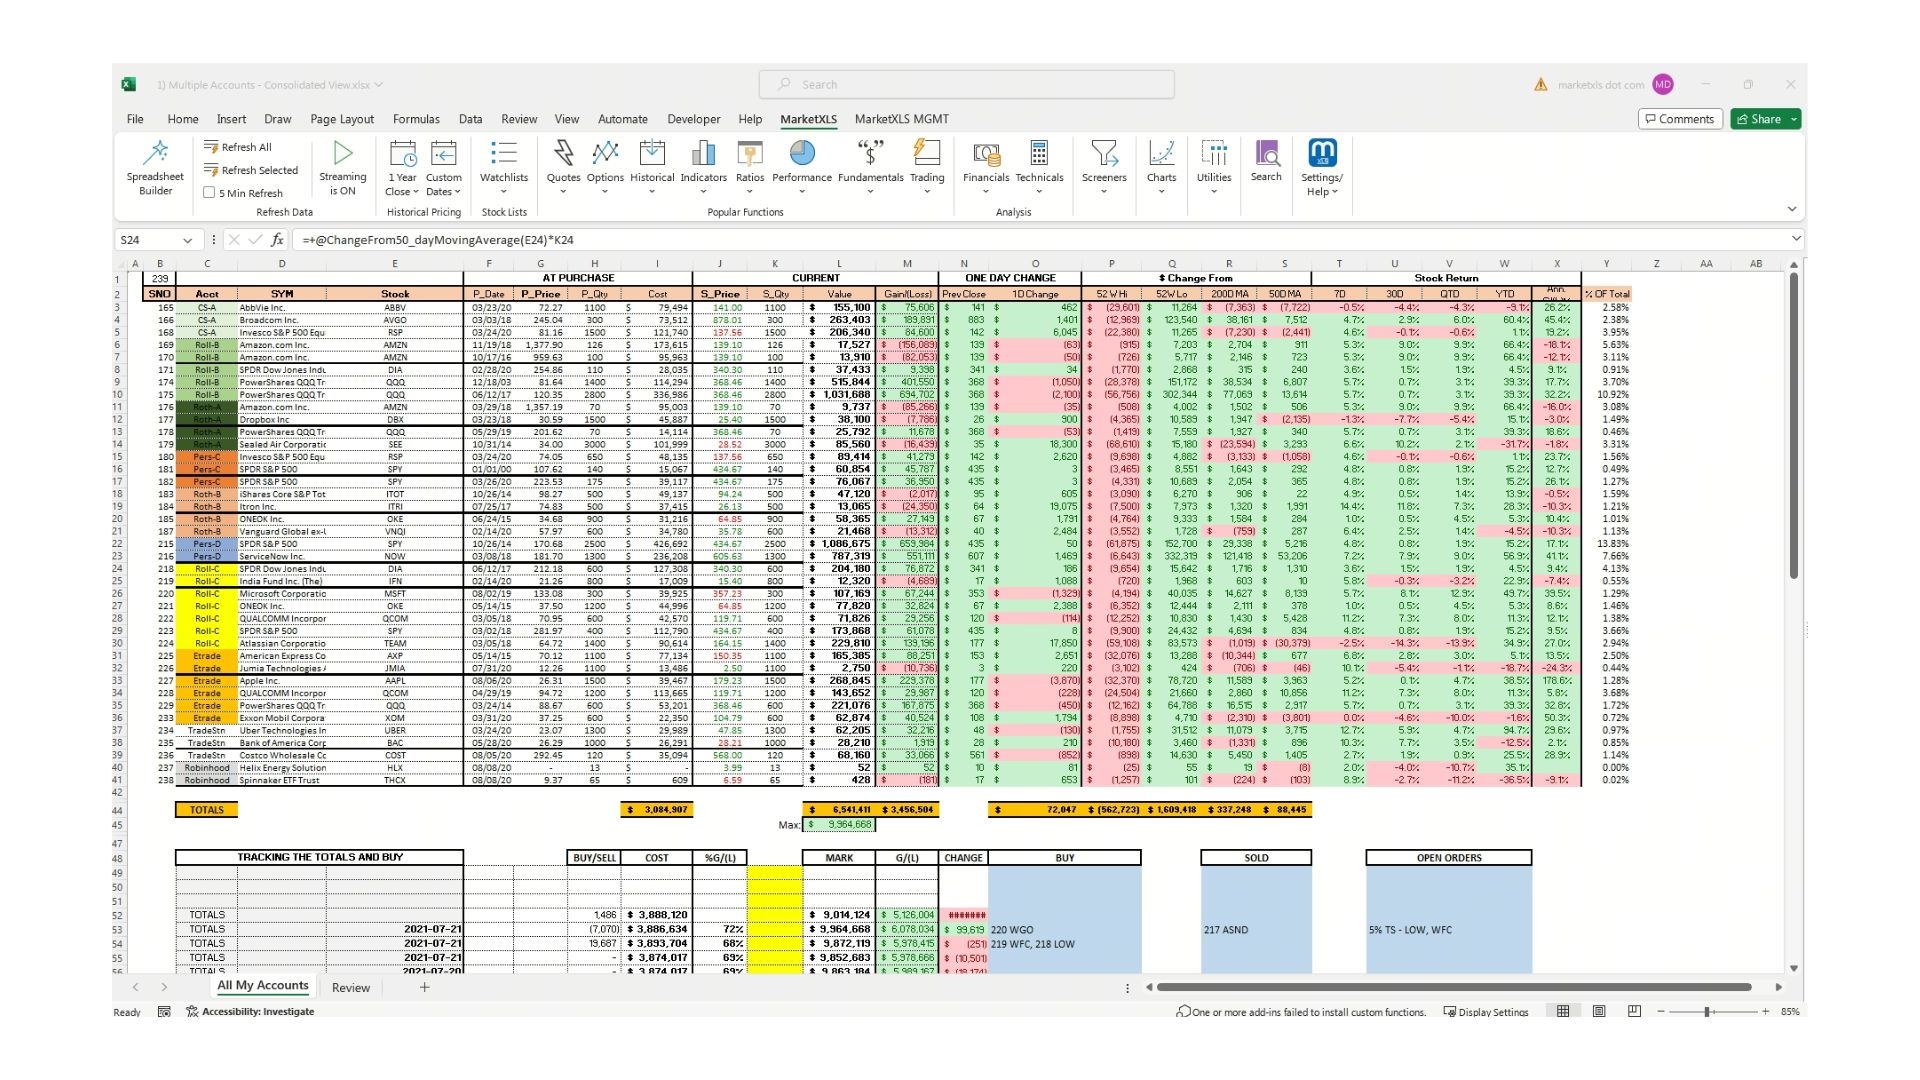Viewport: 1920px width, 1080px height.
Task: Open the Options ribbon icon
Action: pos(605,153)
